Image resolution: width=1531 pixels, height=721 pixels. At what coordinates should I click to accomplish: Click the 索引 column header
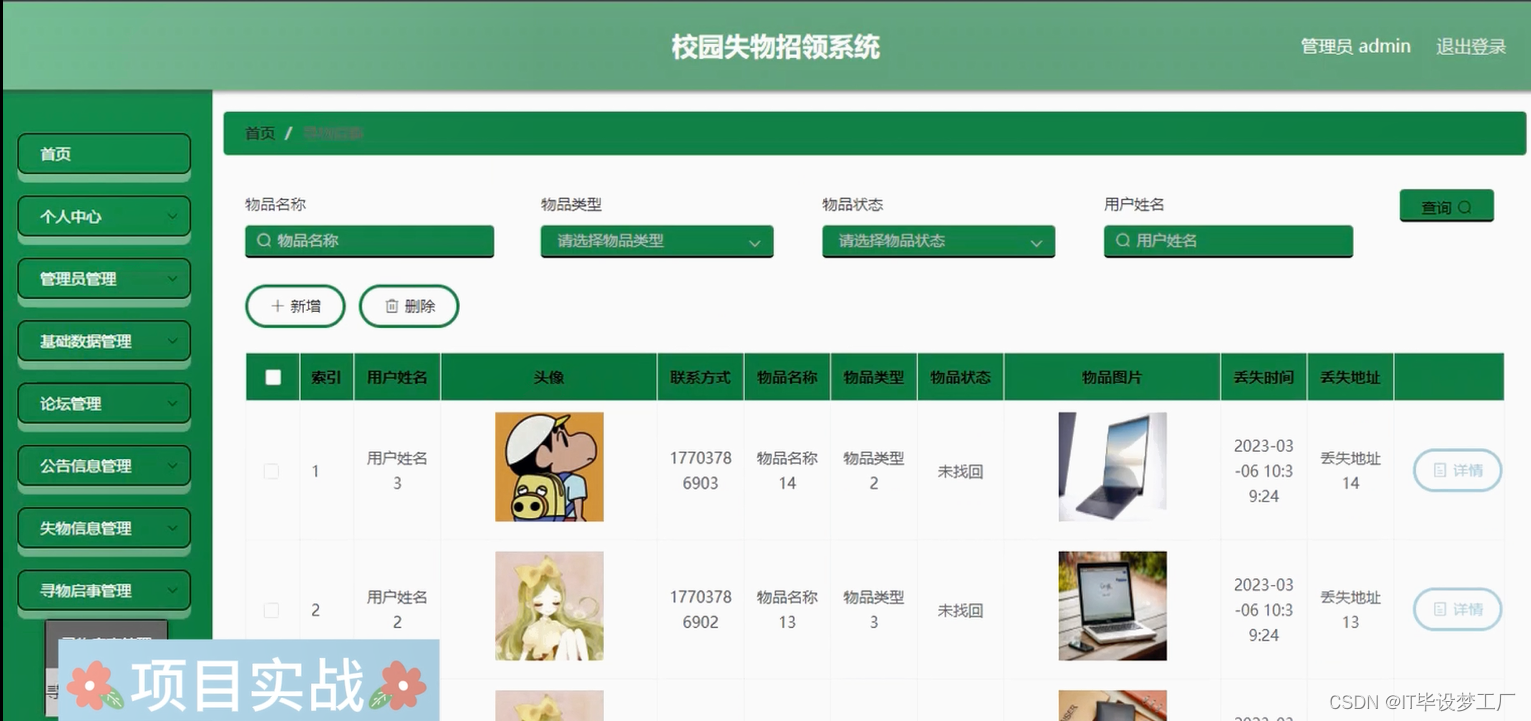(326, 377)
